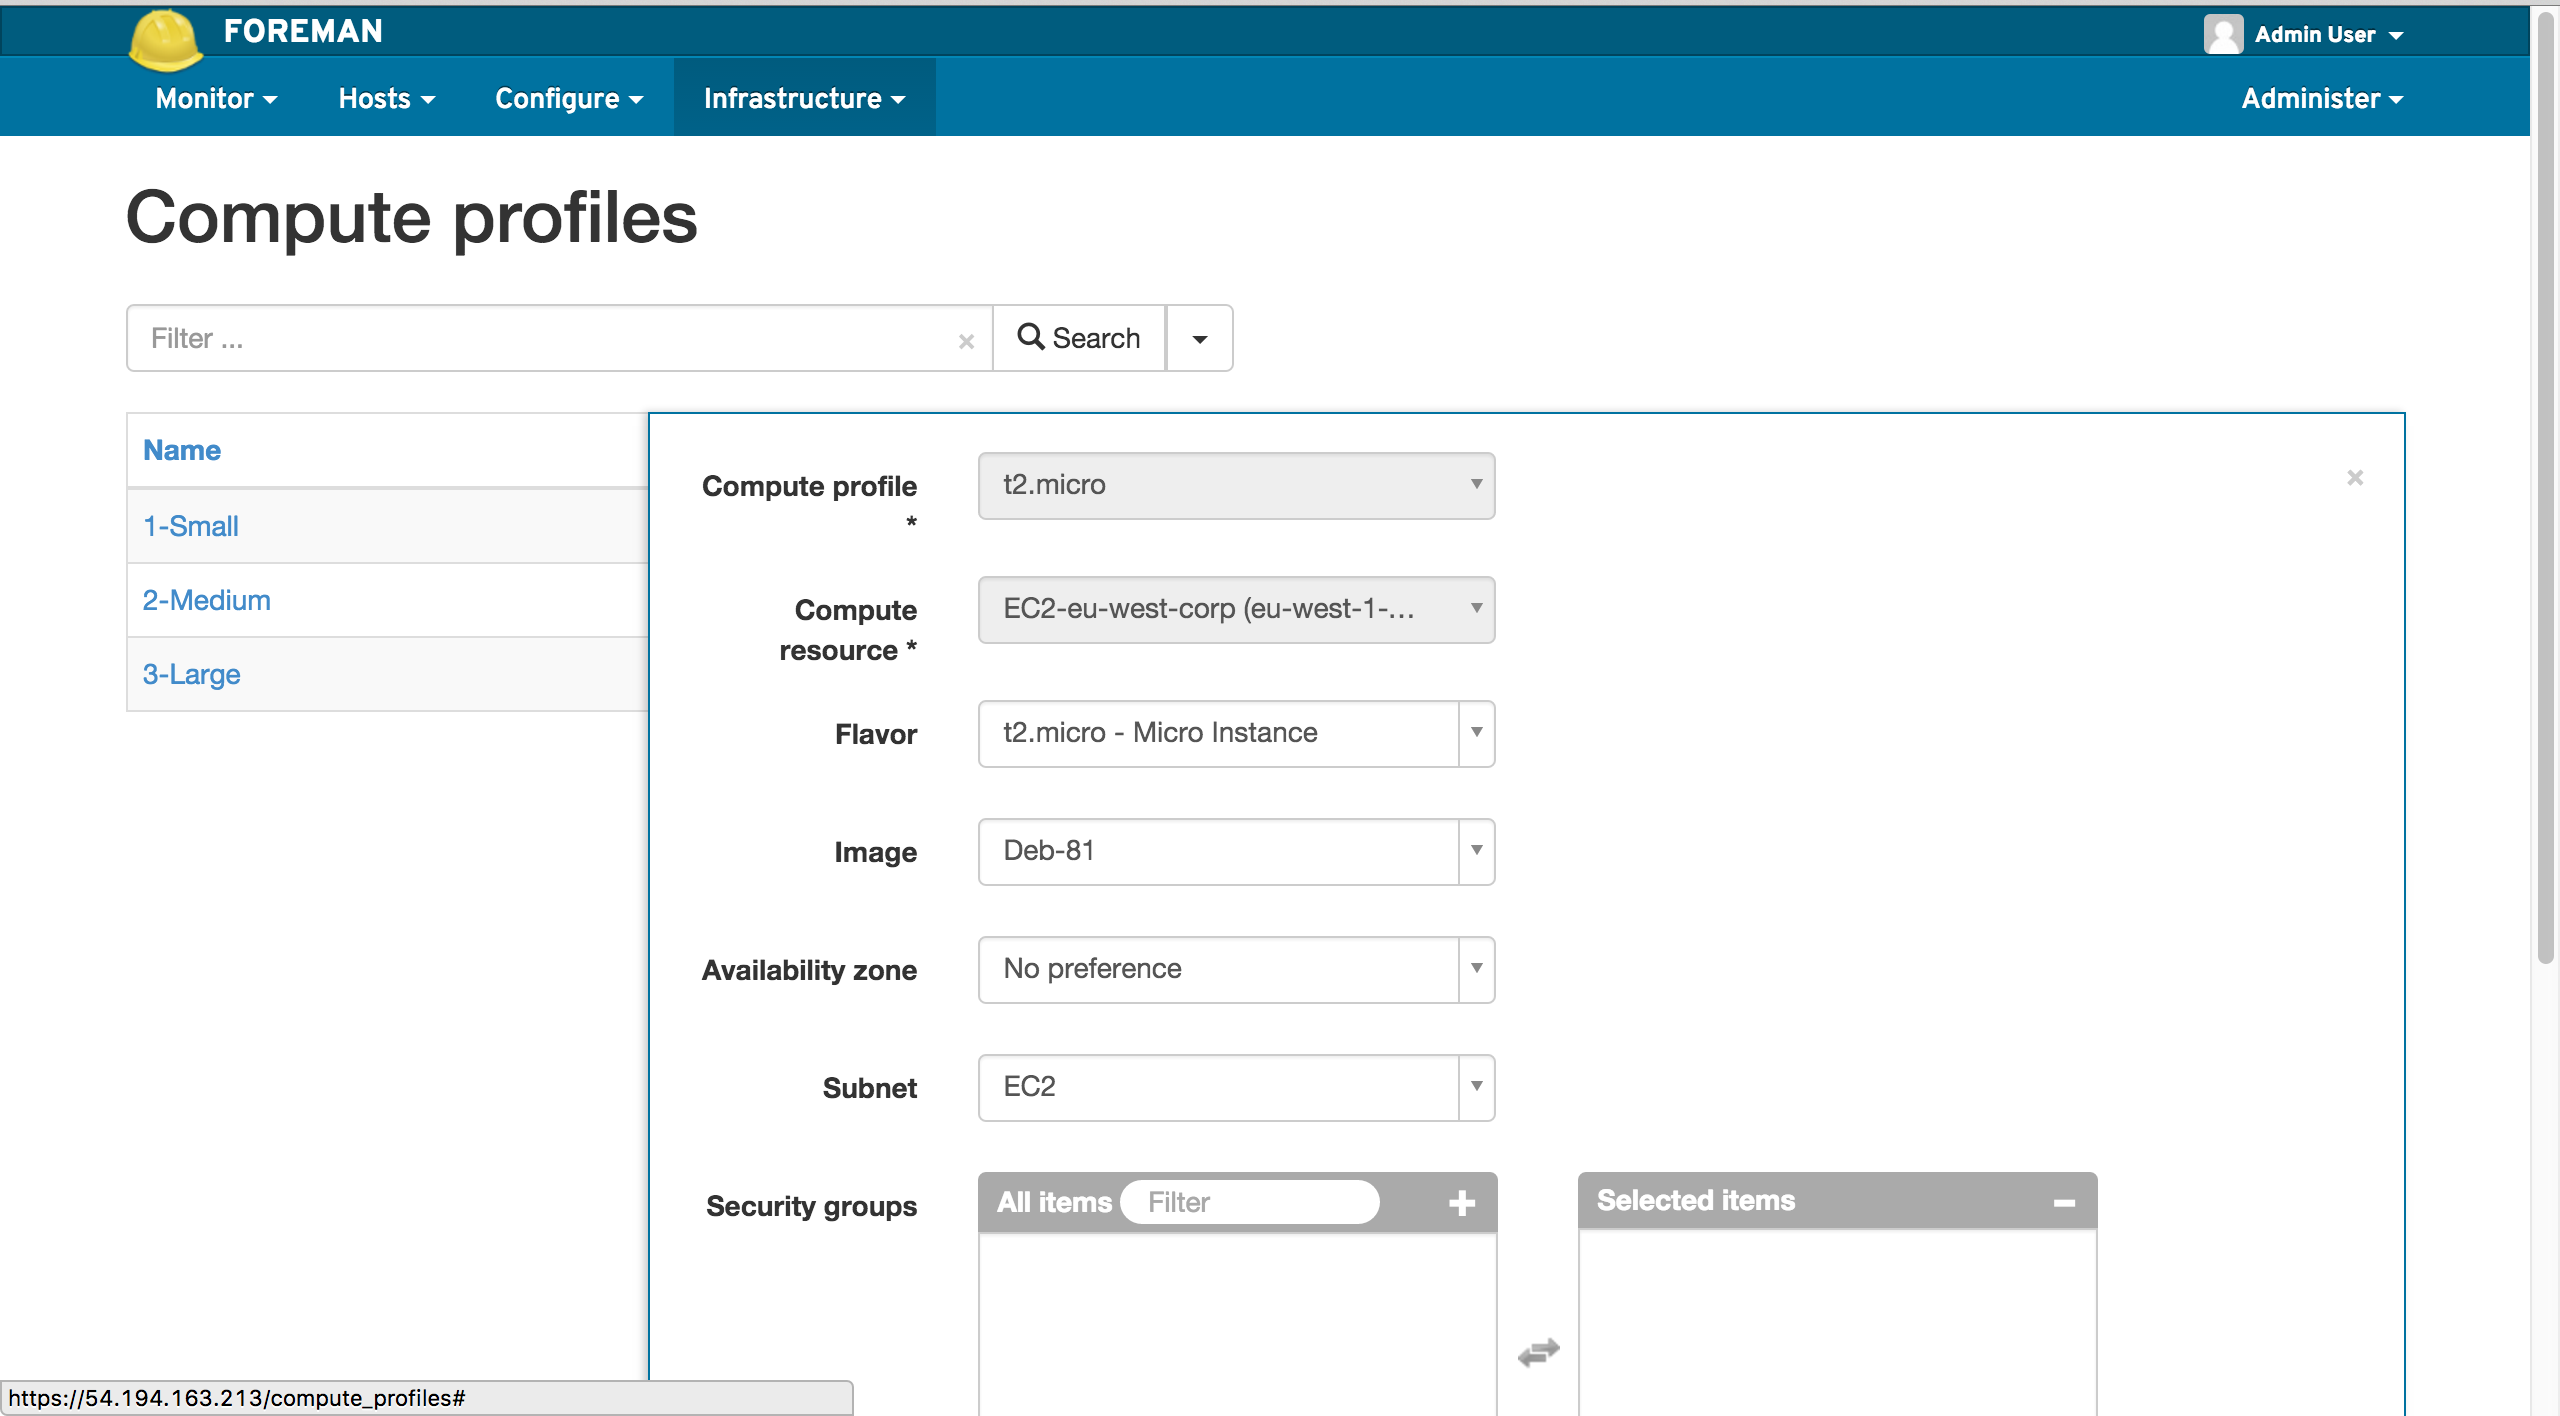This screenshot has height=1416, width=2560.
Task: Close the compute profile form panel
Action: pos(2355,478)
